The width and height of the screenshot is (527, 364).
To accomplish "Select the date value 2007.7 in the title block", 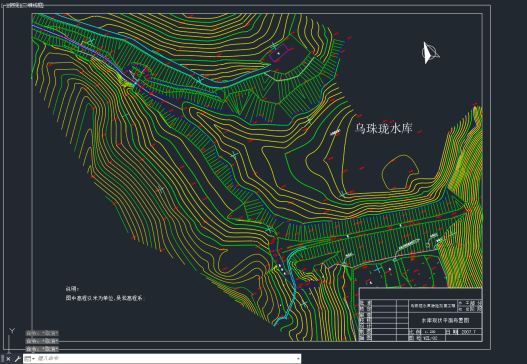I will [468, 332].
